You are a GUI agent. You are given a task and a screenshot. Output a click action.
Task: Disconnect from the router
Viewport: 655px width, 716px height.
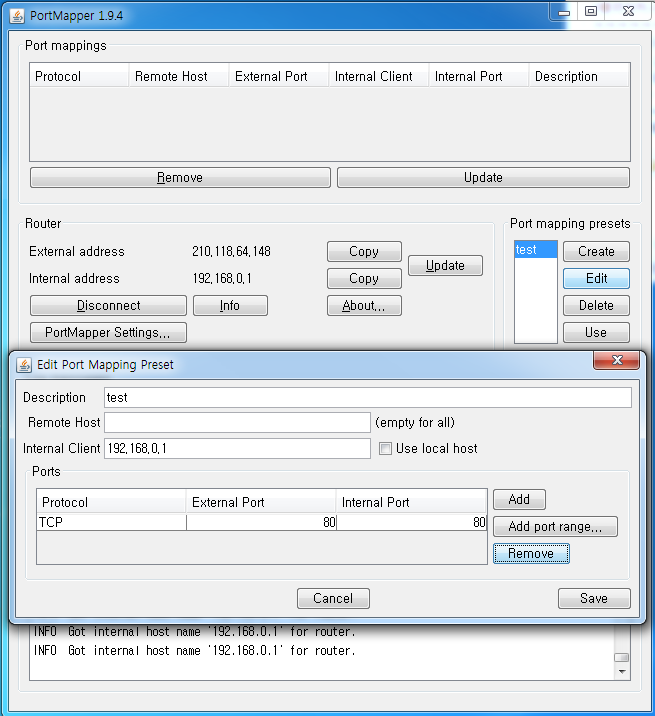click(108, 305)
